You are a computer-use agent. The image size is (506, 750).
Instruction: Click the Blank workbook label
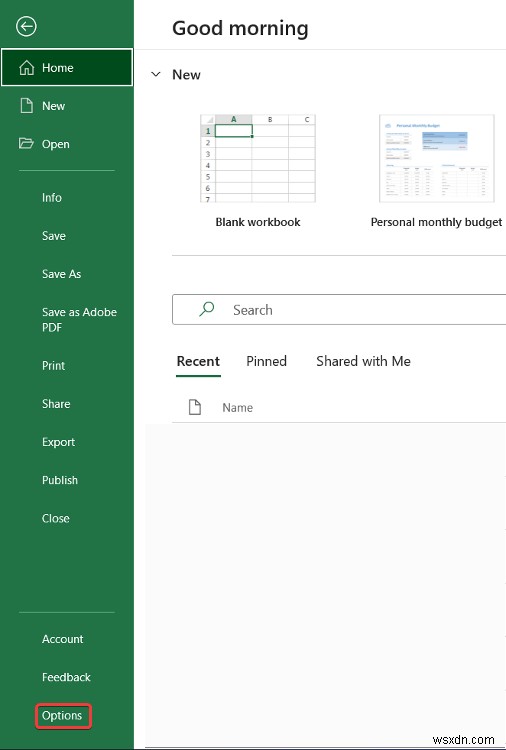point(258,222)
